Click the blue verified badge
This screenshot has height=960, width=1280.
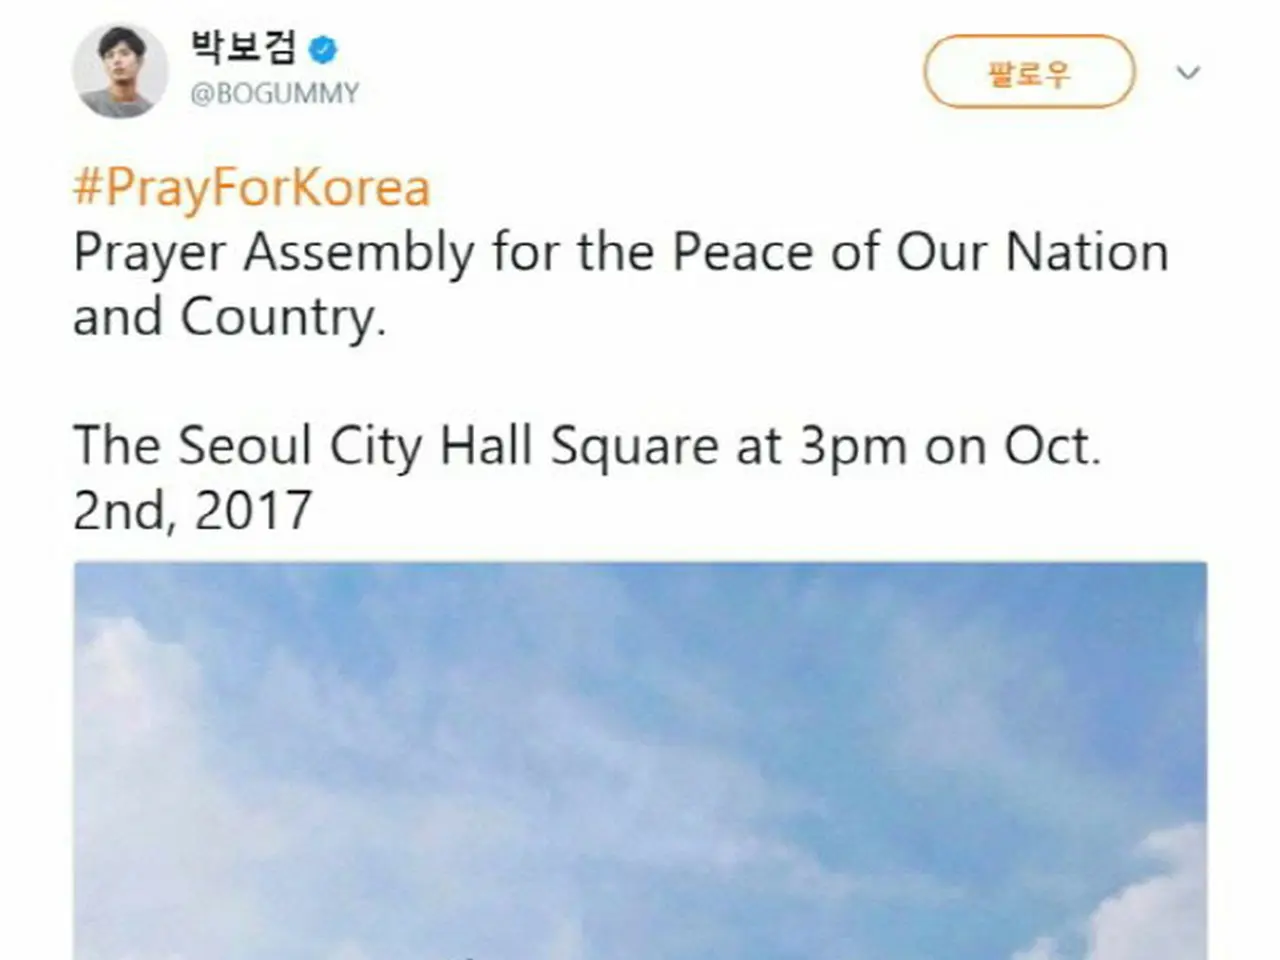(323, 47)
